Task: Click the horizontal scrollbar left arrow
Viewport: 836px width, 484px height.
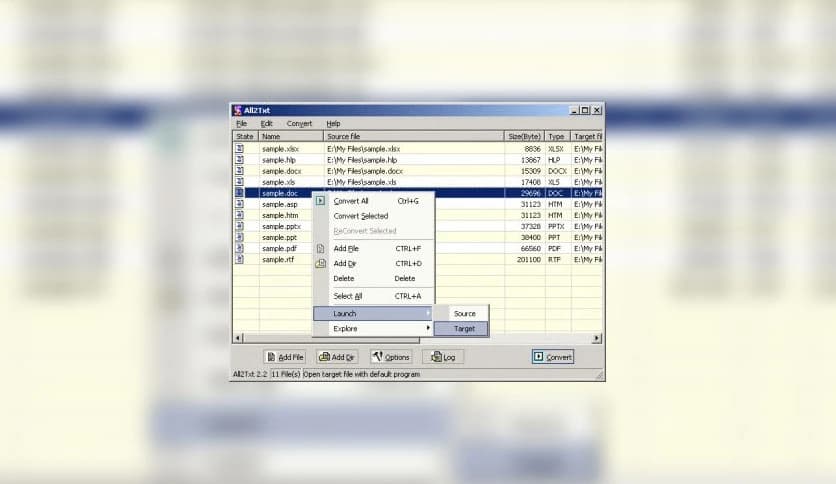Action: click(238, 338)
